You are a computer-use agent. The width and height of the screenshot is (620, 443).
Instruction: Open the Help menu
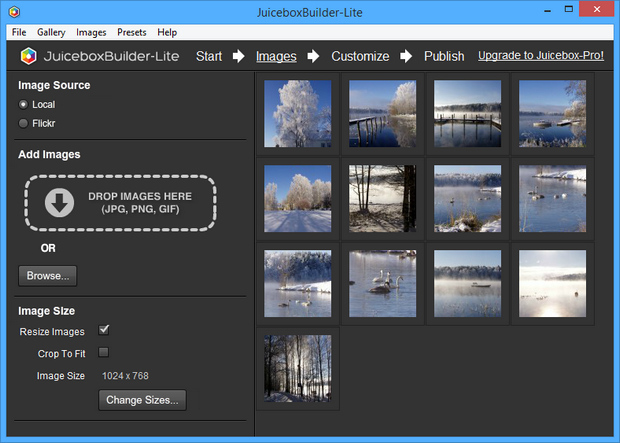167,32
